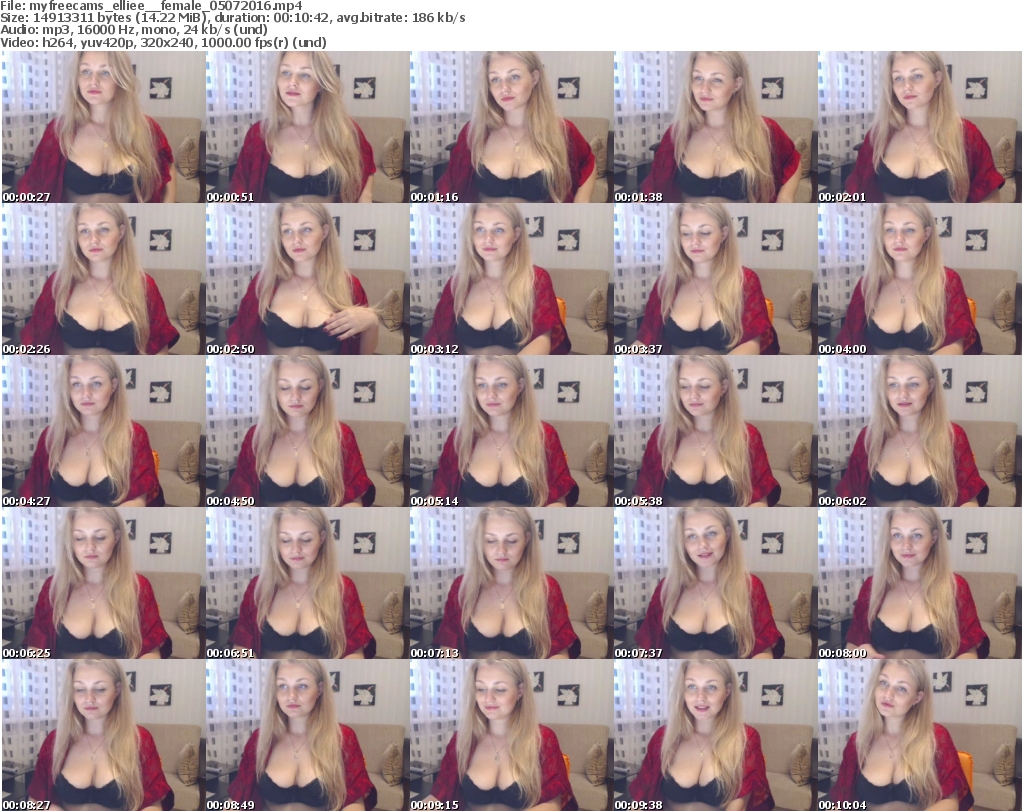The image size is (1024, 811).
Task: Open the 00:09:38 thumbnail
Action: [716, 735]
